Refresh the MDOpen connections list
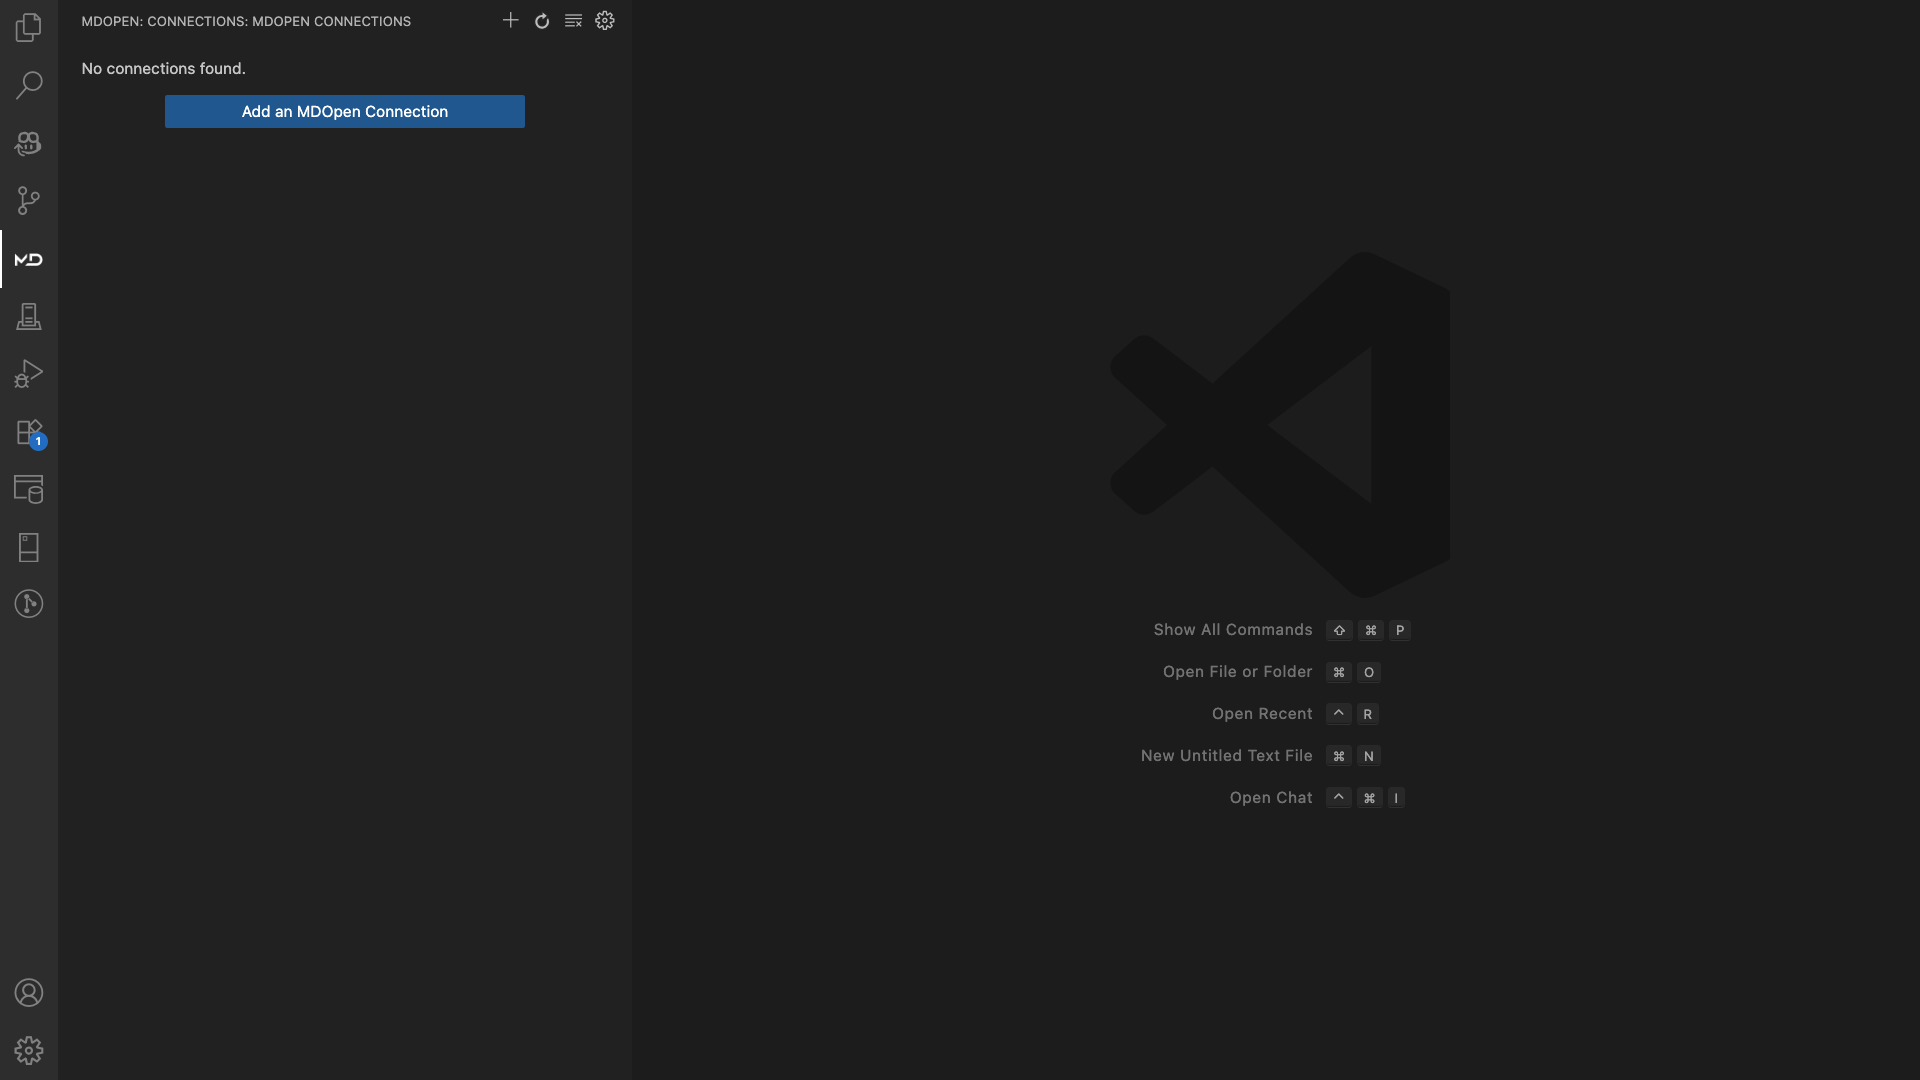1920x1080 pixels. [x=542, y=21]
